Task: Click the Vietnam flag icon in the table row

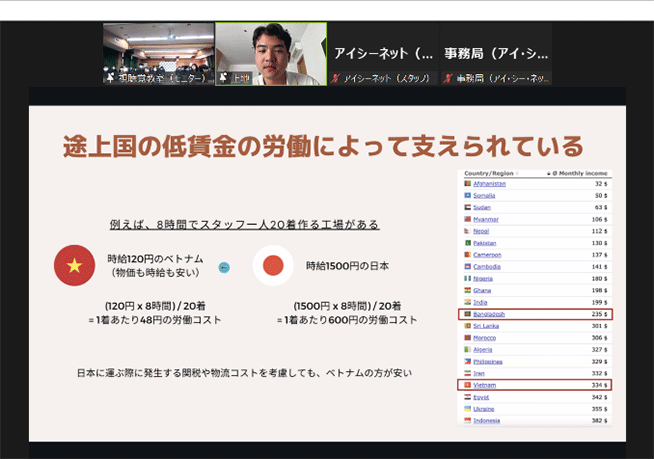Action: point(468,385)
